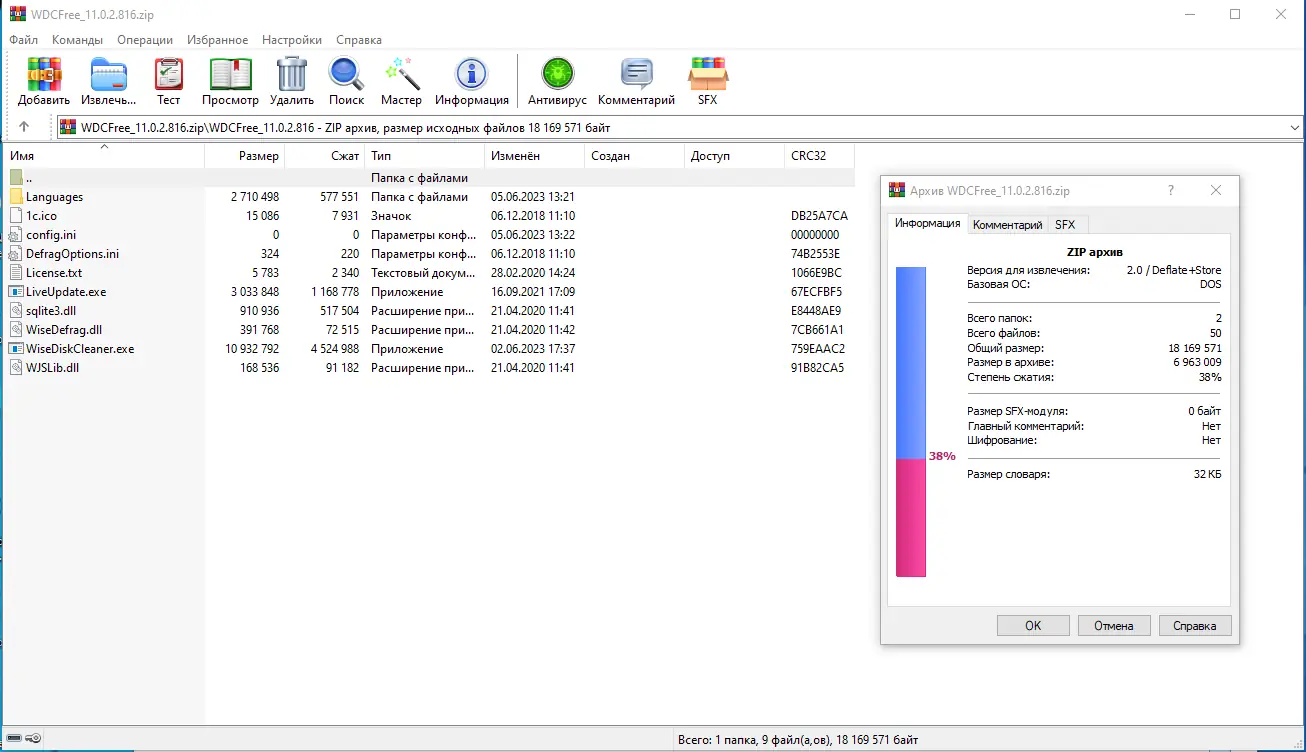Confirm the dialog with OK
Image resolution: width=1306 pixels, height=752 pixels.
[x=1033, y=626]
